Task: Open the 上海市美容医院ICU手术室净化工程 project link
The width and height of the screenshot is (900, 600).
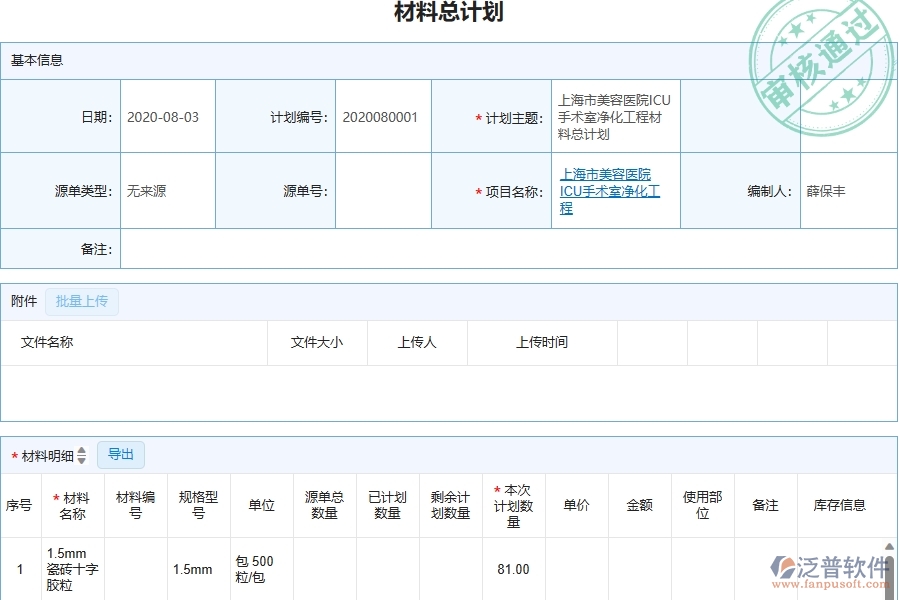Action: click(x=608, y=191)
